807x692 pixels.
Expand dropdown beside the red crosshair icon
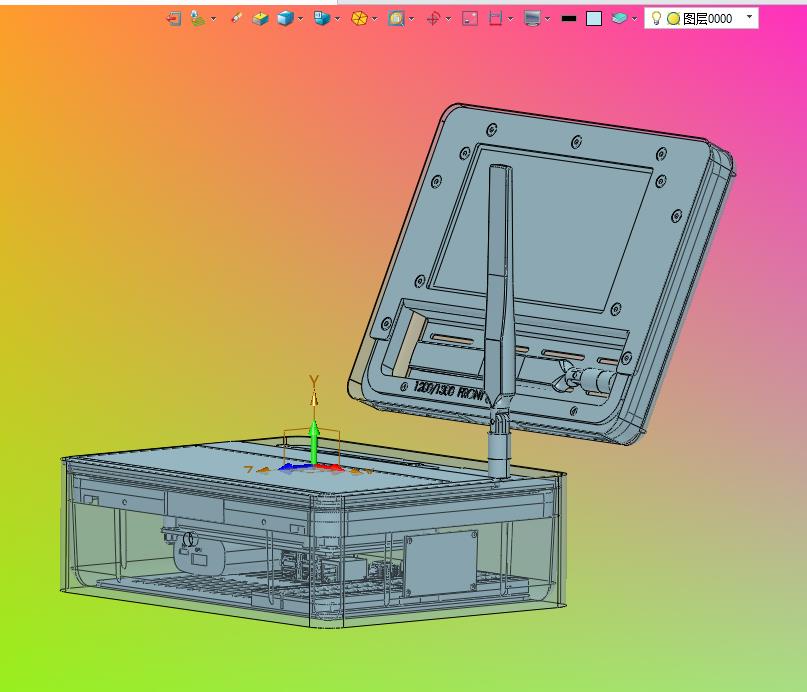point(449,19)
